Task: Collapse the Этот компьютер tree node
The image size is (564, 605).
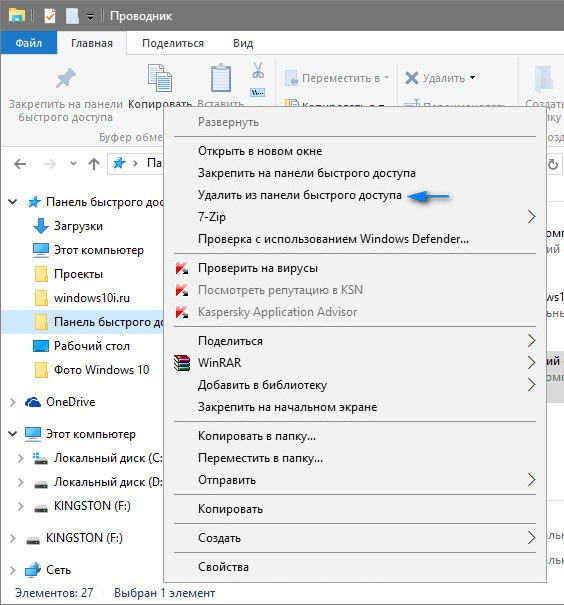Action: point(13,434)
